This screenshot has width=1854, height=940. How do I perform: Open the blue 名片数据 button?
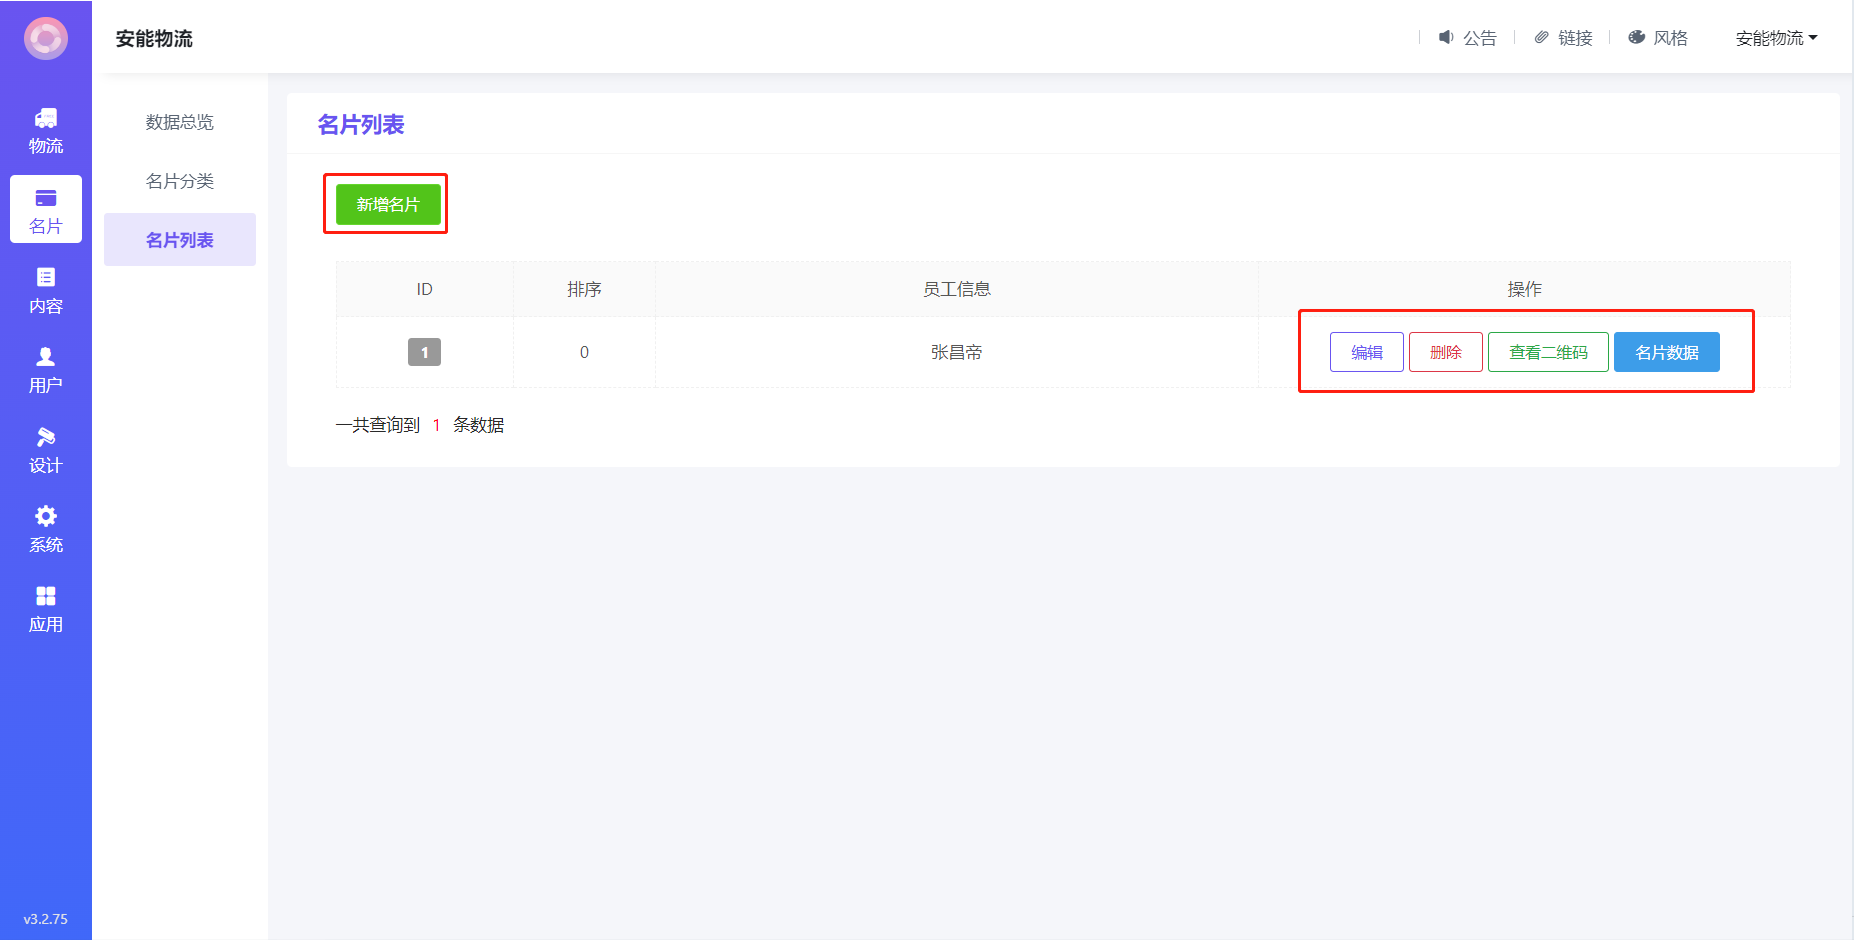click(1666, 352)
